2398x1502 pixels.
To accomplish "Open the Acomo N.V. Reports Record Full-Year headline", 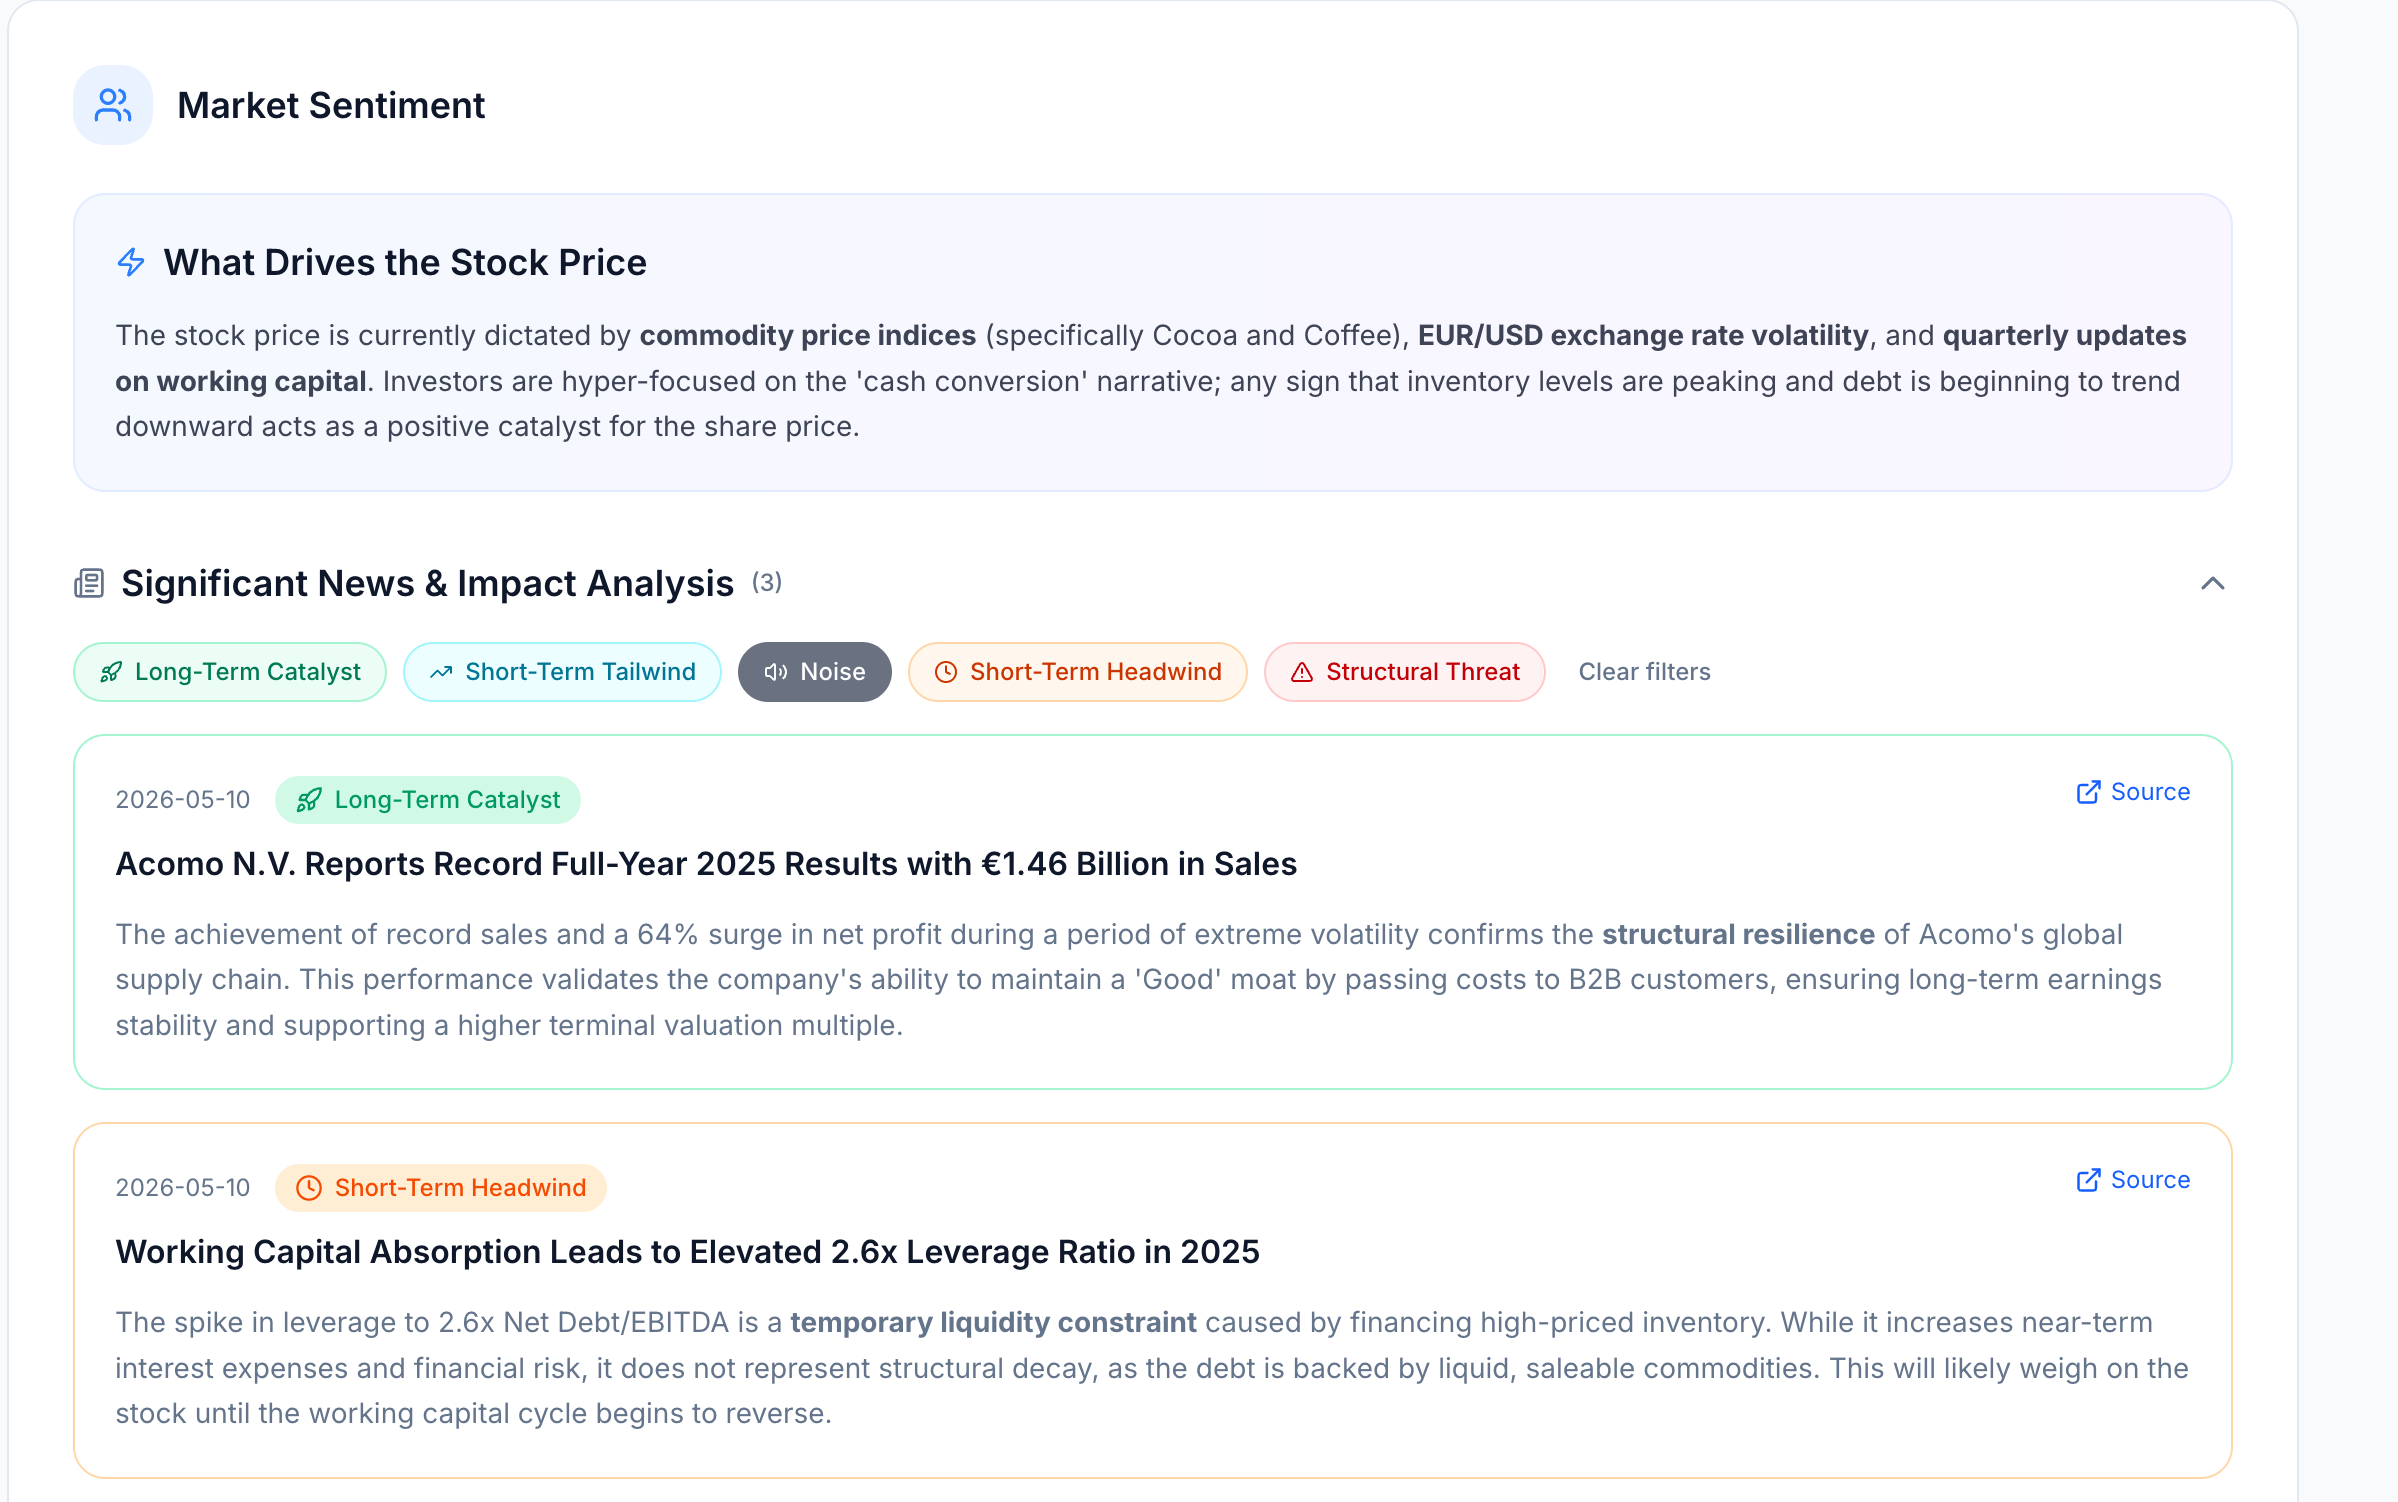I will pos(706,864).
